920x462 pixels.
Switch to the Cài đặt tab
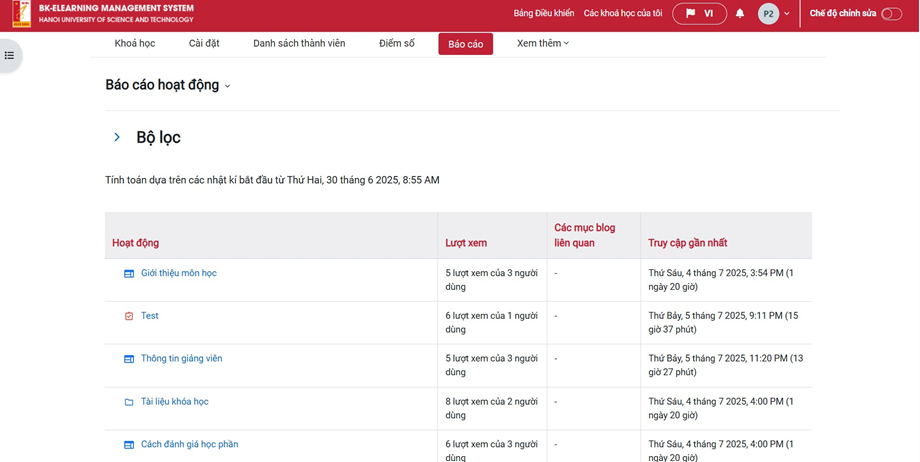click(x=204, y=43)
